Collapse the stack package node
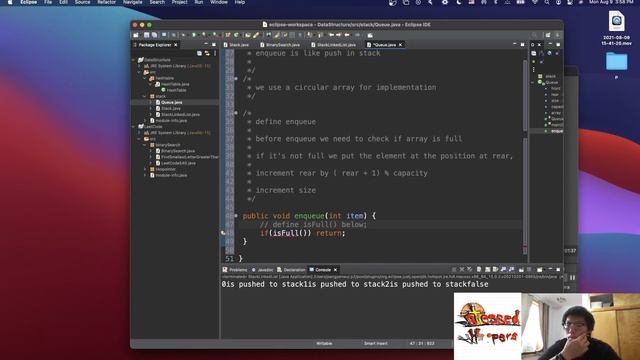This screenshot has height=360, width=640. pos(145,96)
